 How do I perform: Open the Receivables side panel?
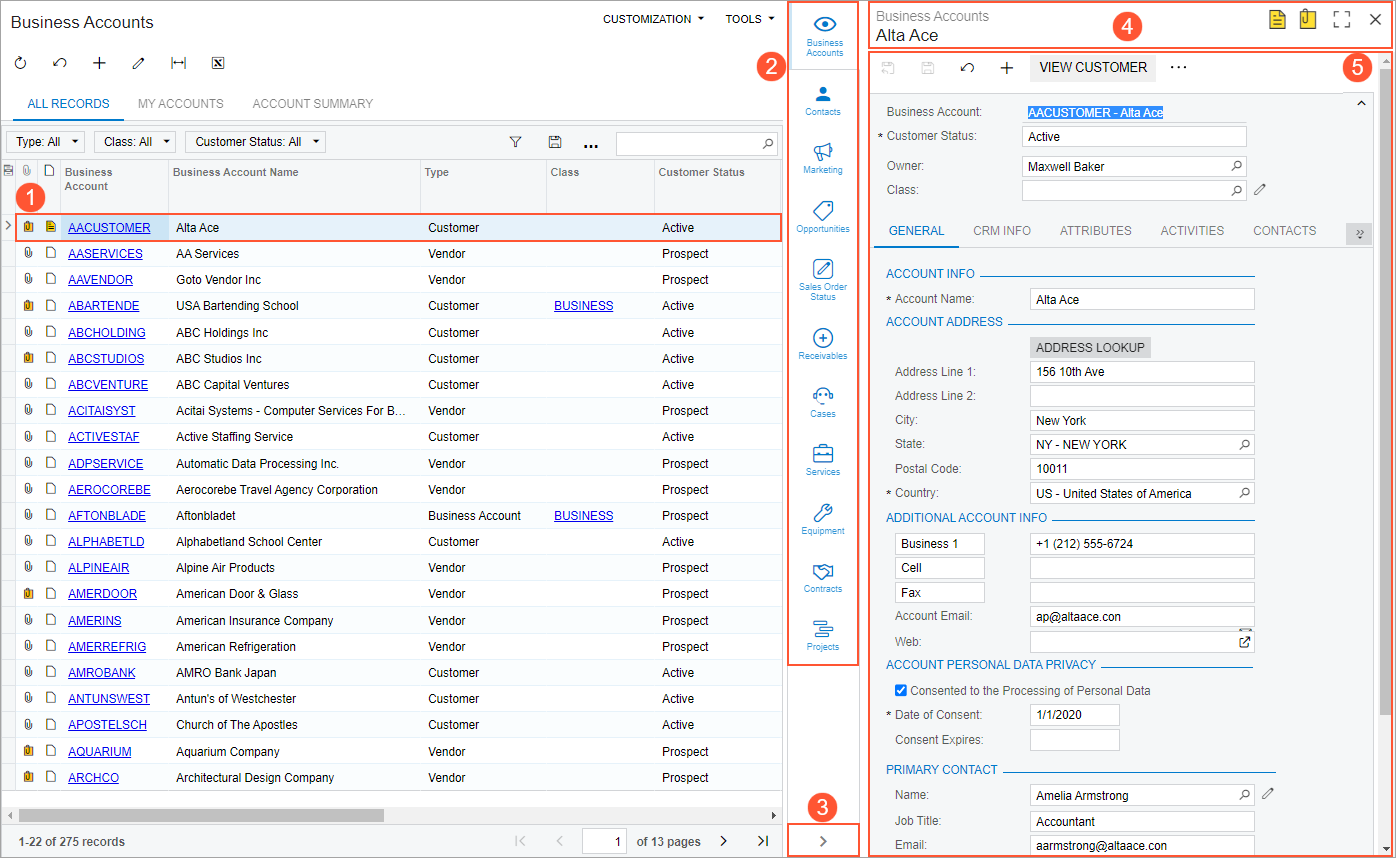pos(823,343)
